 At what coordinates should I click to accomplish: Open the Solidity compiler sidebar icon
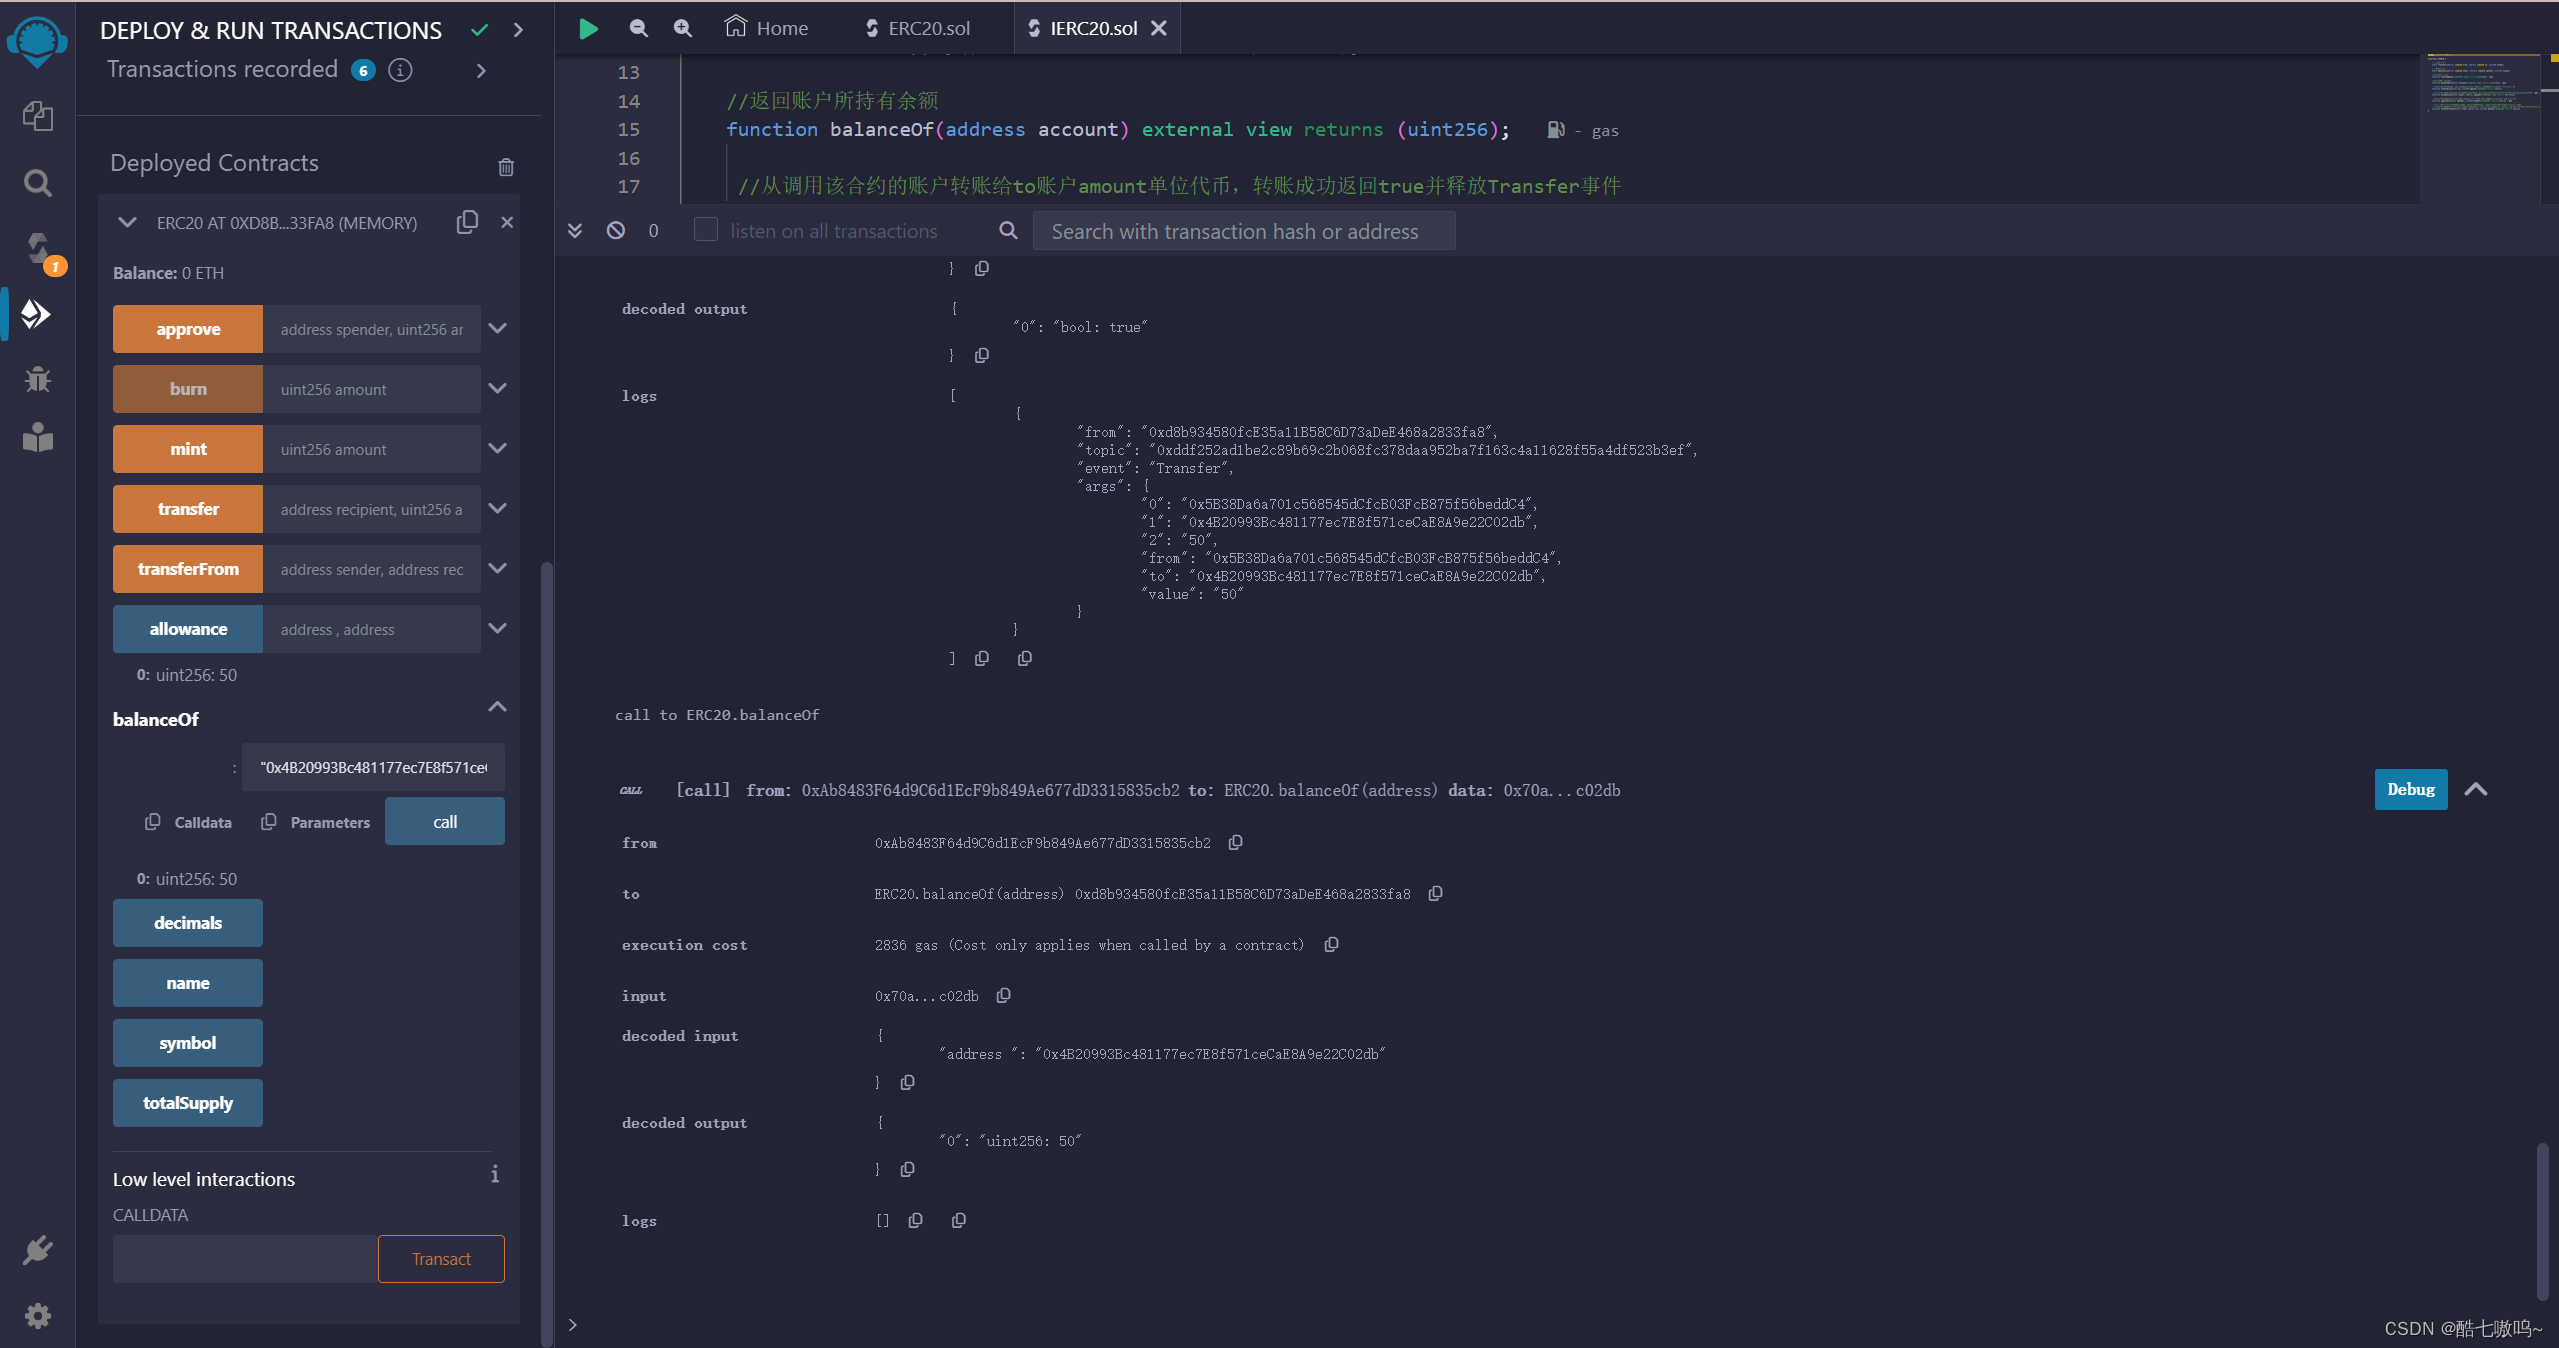point(40,250)
